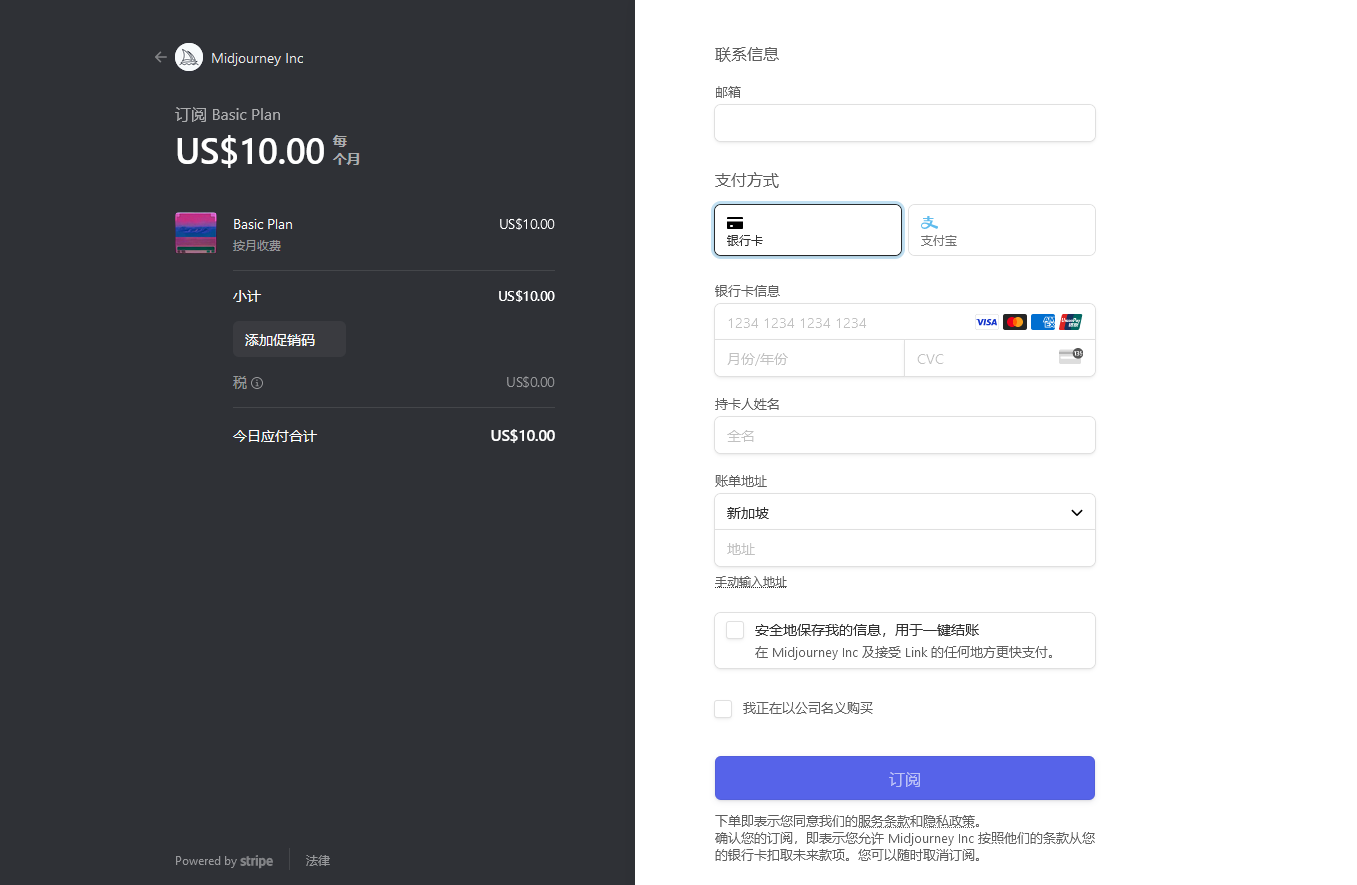
Task: Focus the 持卡人姓名 全名 field
Action: [x=905, y=435]
